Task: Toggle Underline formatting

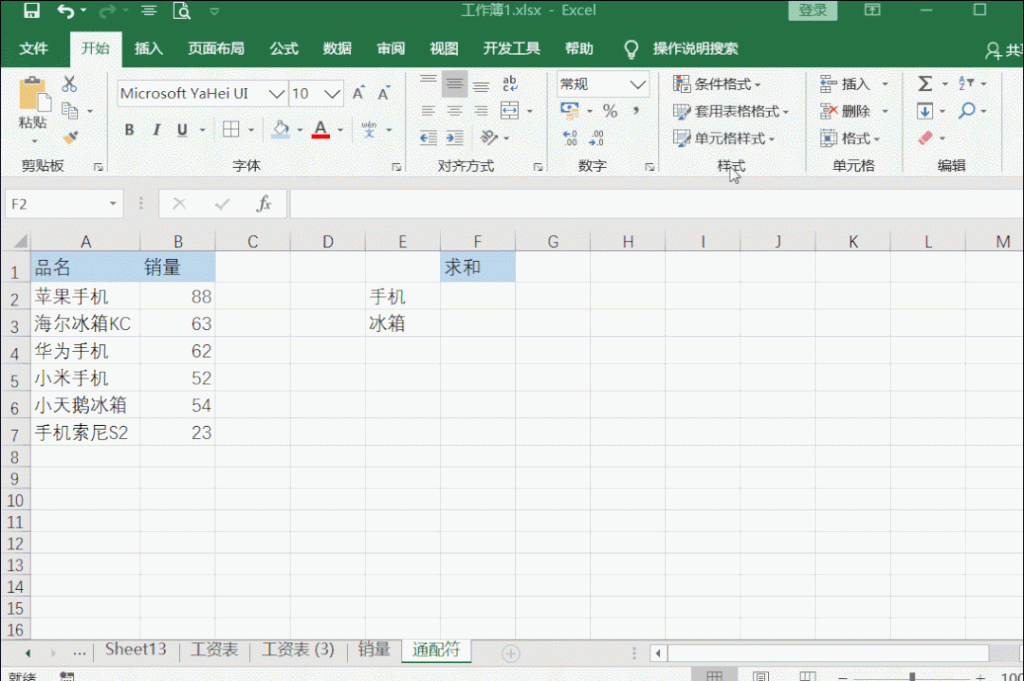Action: pos(182,130)
